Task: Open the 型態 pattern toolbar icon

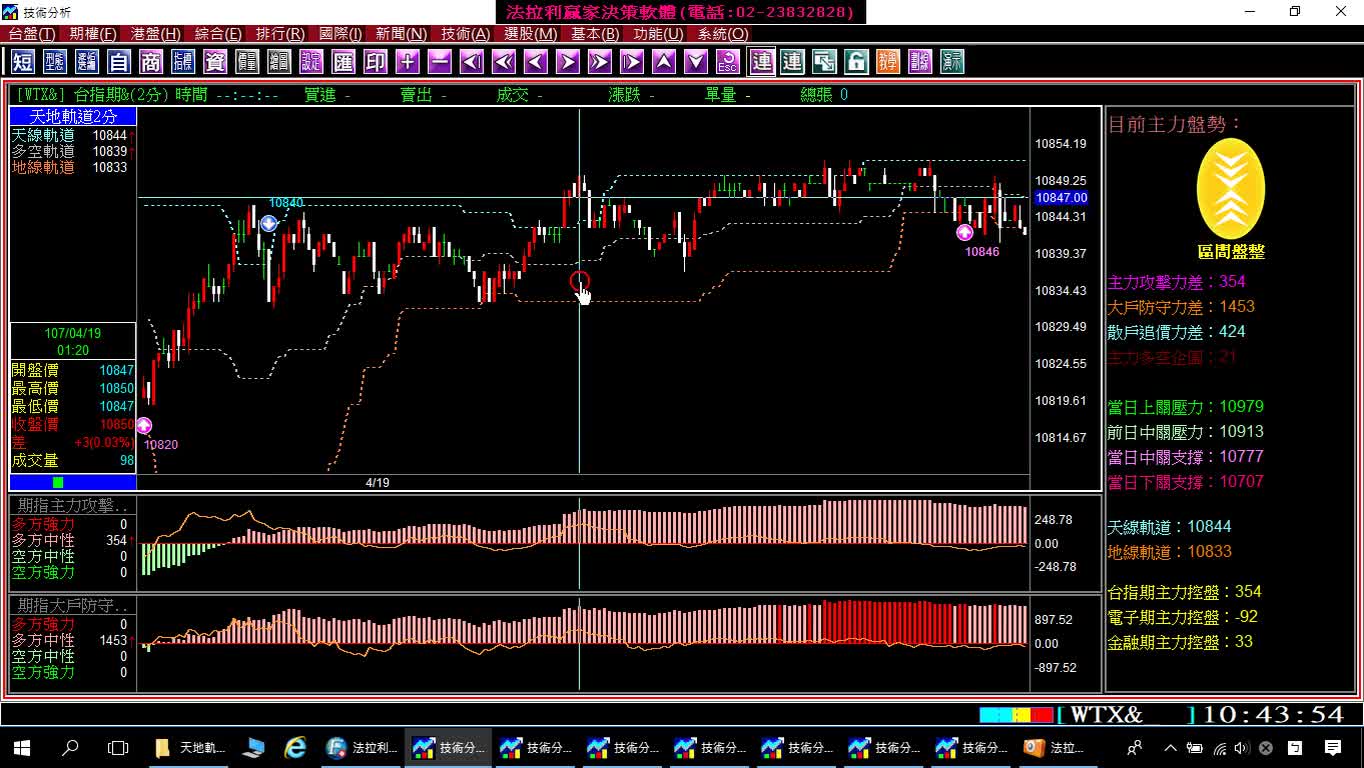Action: [55, 62]
